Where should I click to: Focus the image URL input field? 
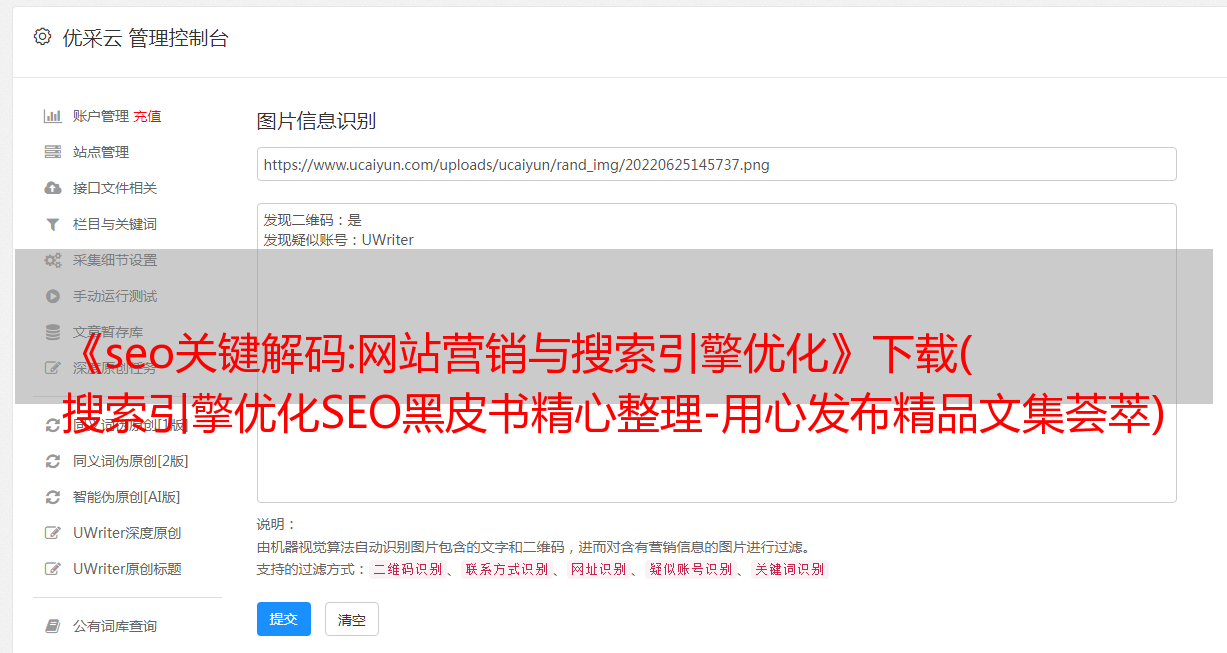[x=716, y=164]
